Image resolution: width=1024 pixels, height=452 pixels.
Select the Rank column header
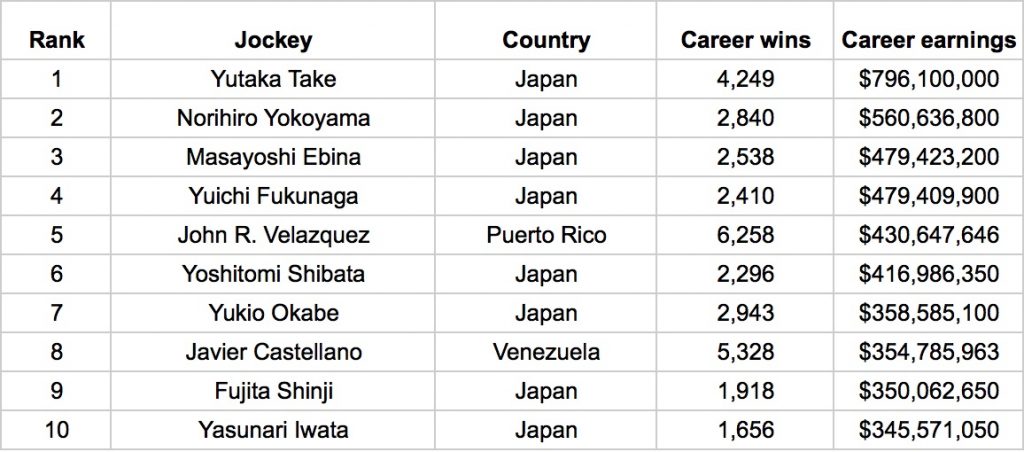pos(56,40)
